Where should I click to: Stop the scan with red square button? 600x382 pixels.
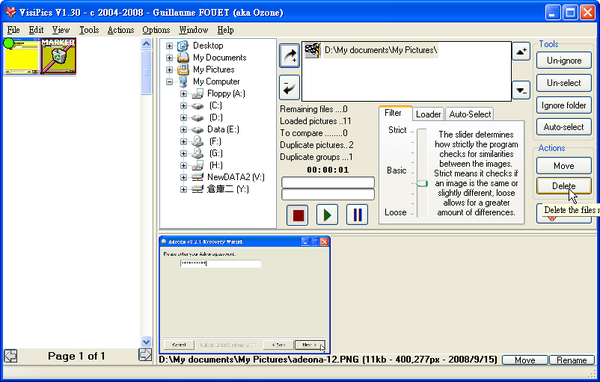tap(297, 215)
